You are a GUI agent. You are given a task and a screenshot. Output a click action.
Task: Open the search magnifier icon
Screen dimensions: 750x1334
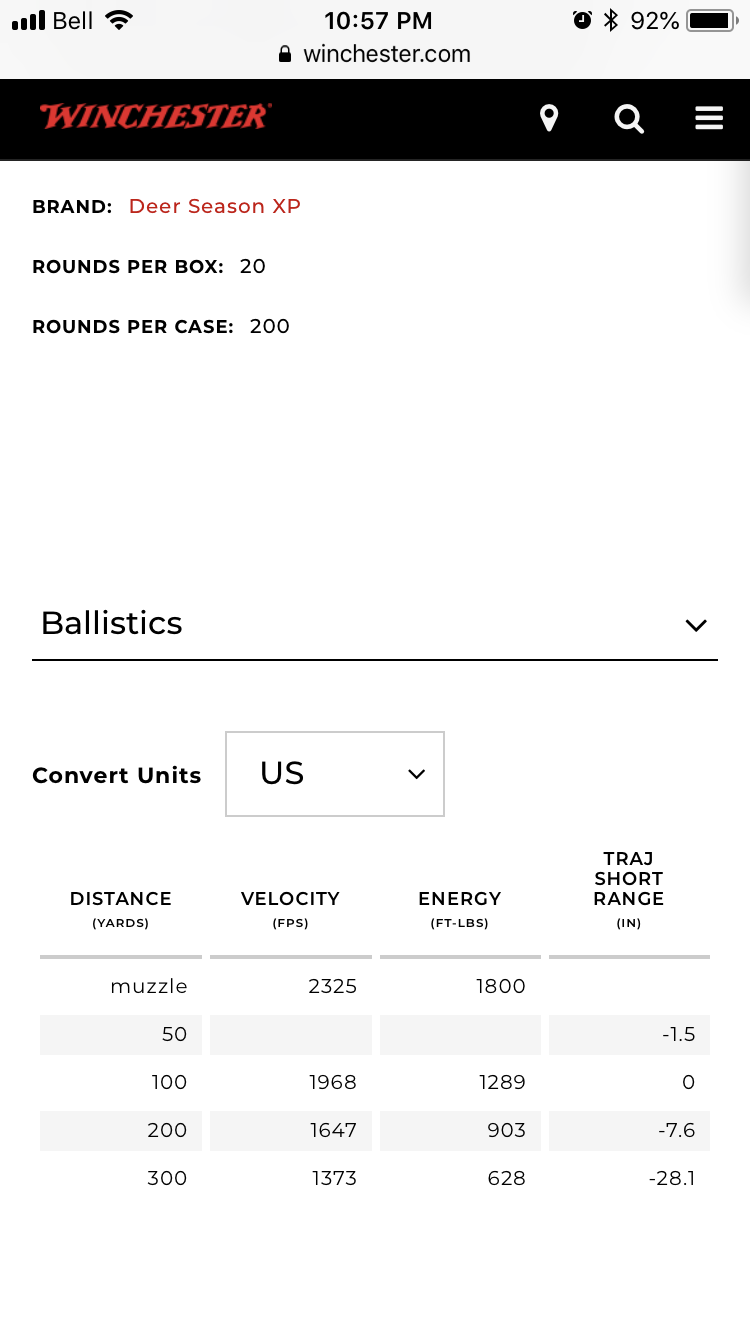pos(629,119)
